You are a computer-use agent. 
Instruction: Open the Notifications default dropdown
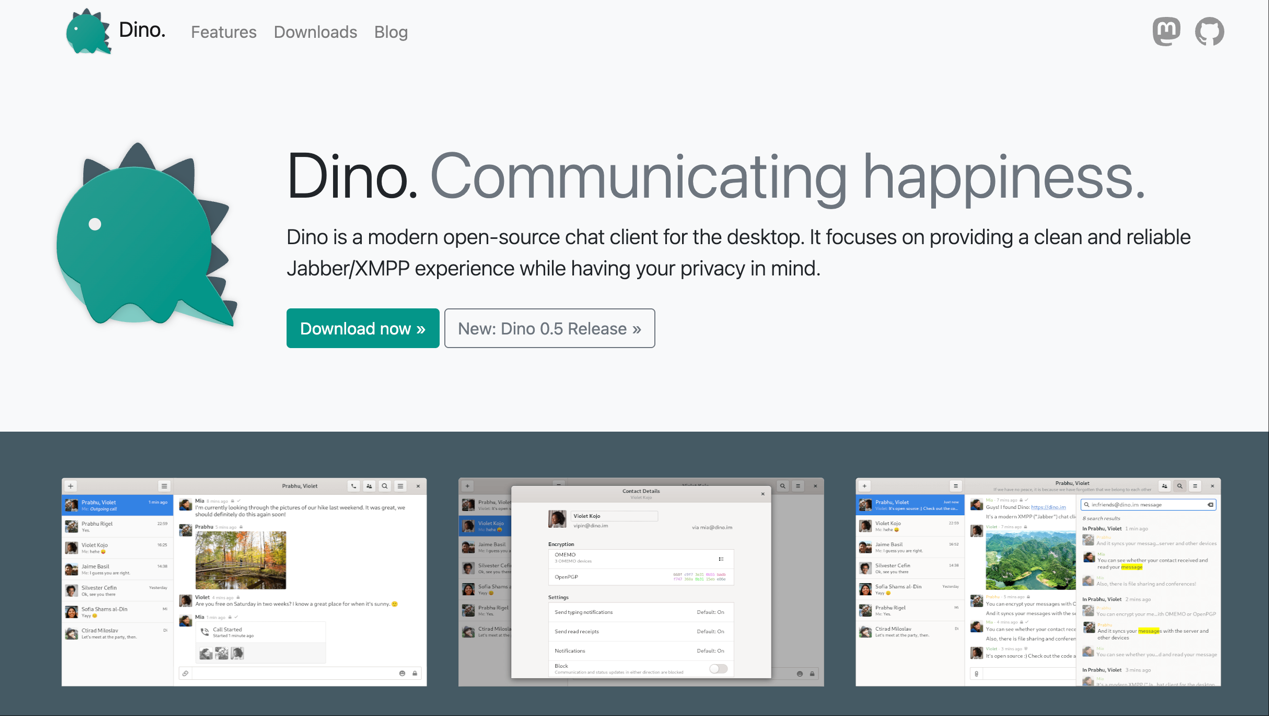tap(711, 651)
